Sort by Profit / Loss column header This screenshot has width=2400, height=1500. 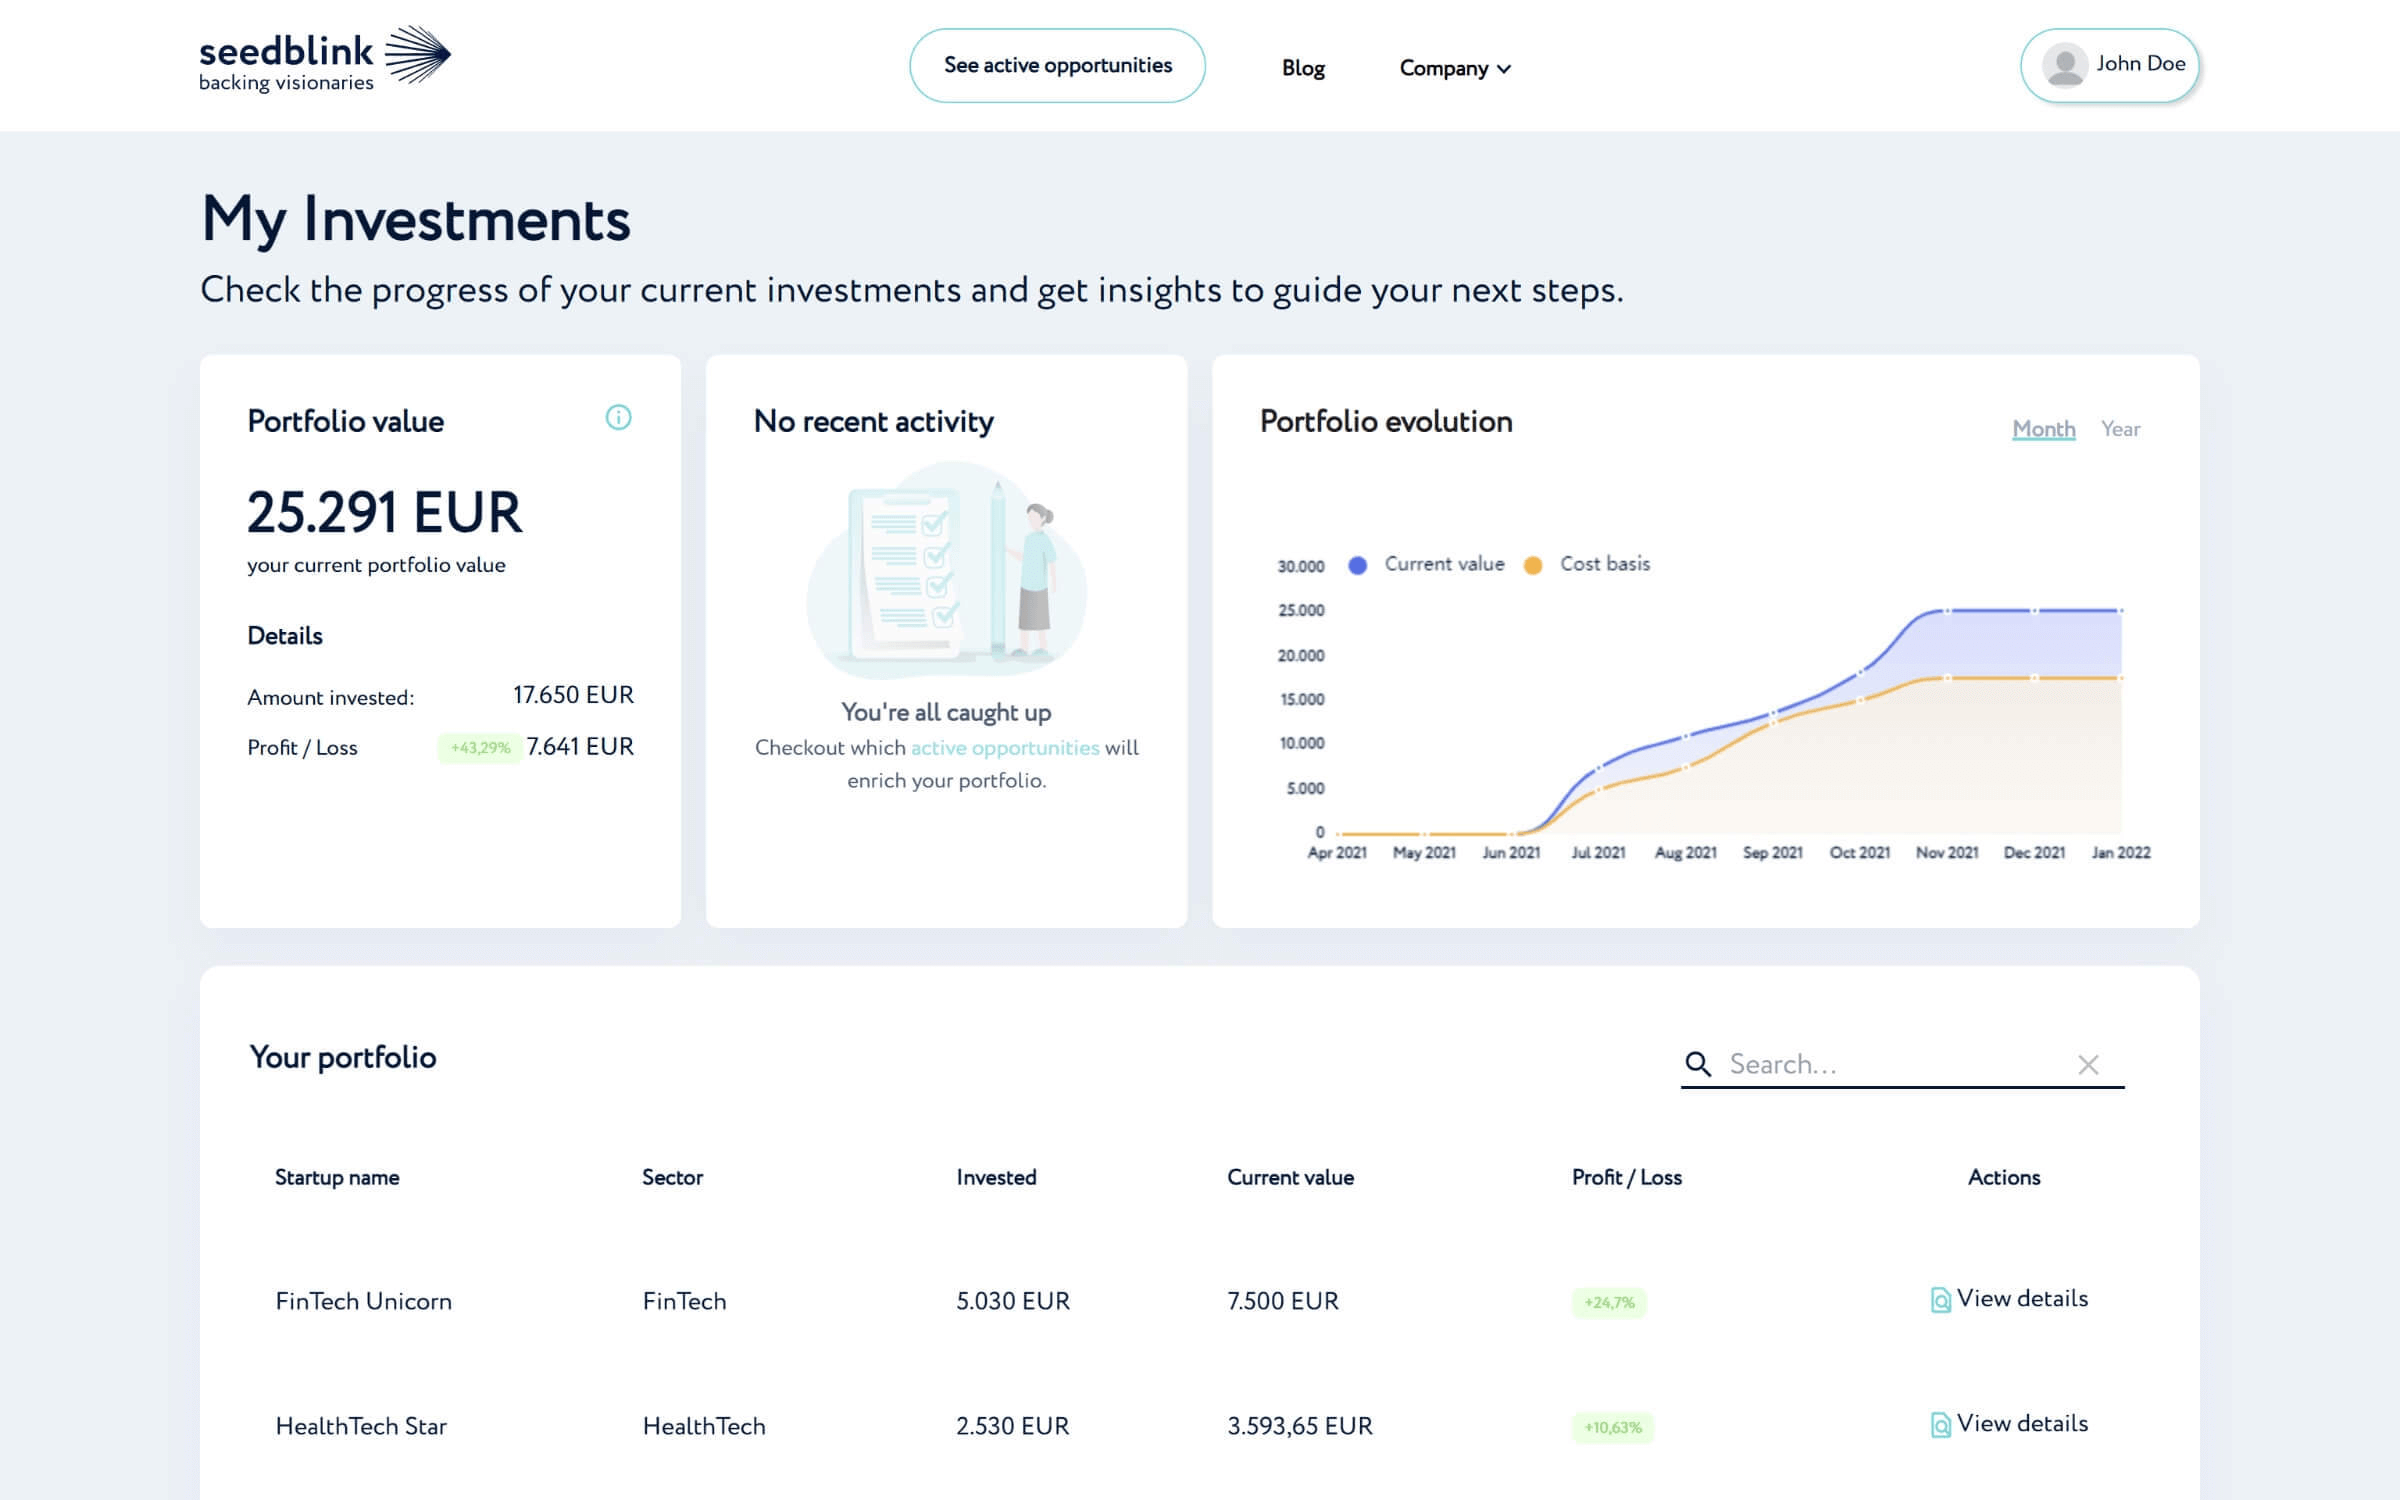(x=1626, y=1177)
